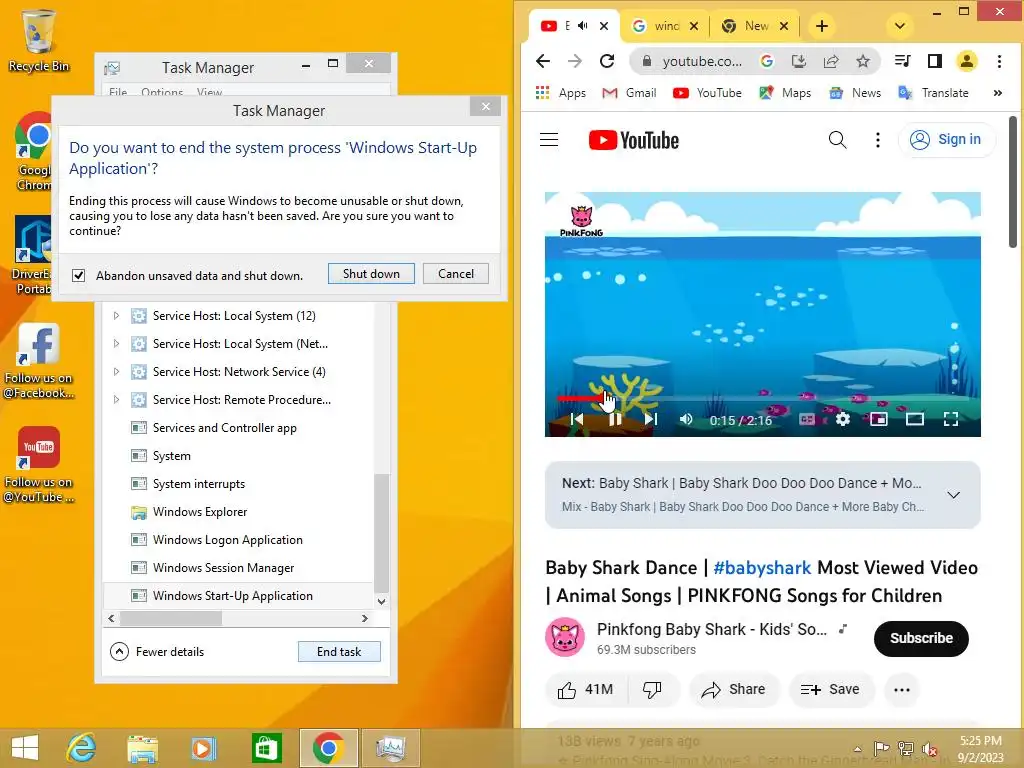Select Windows Start-Up Application row
The height and width of the screenshot is (768, 1024).
click(238, 596)
